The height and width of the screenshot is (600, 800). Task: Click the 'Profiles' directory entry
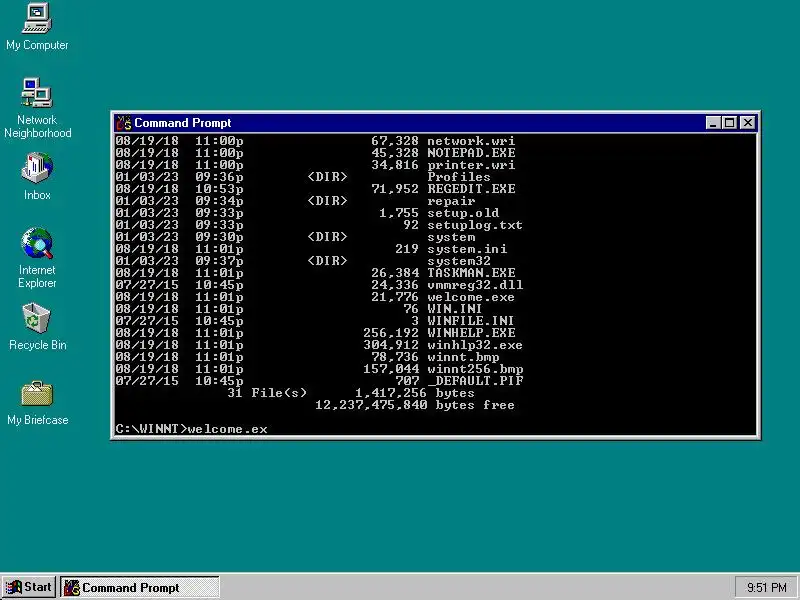point(459,177)
